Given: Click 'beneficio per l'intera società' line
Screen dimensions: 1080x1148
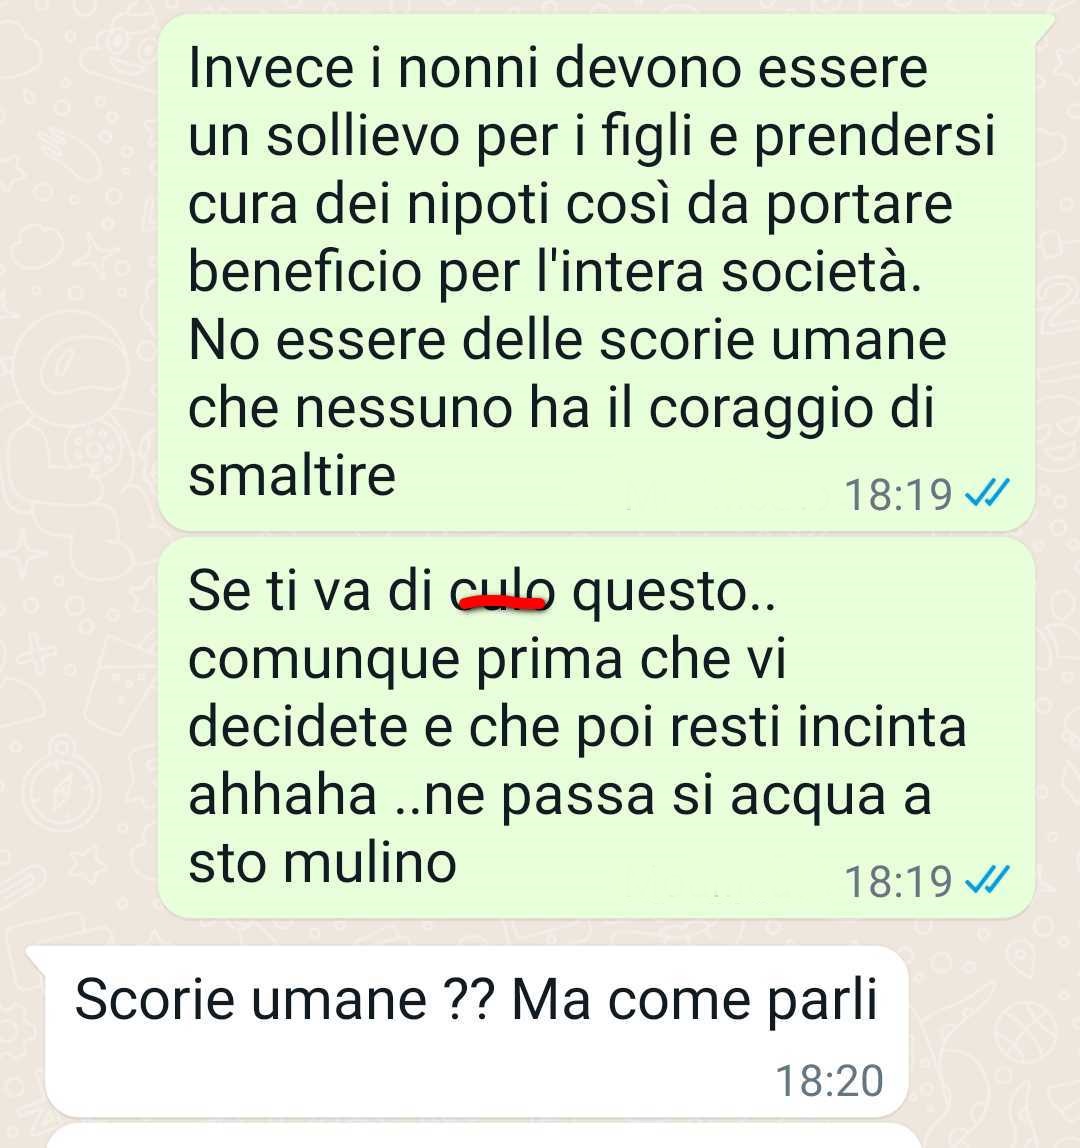Looking at the screenshot, I should tap(555, 272).
